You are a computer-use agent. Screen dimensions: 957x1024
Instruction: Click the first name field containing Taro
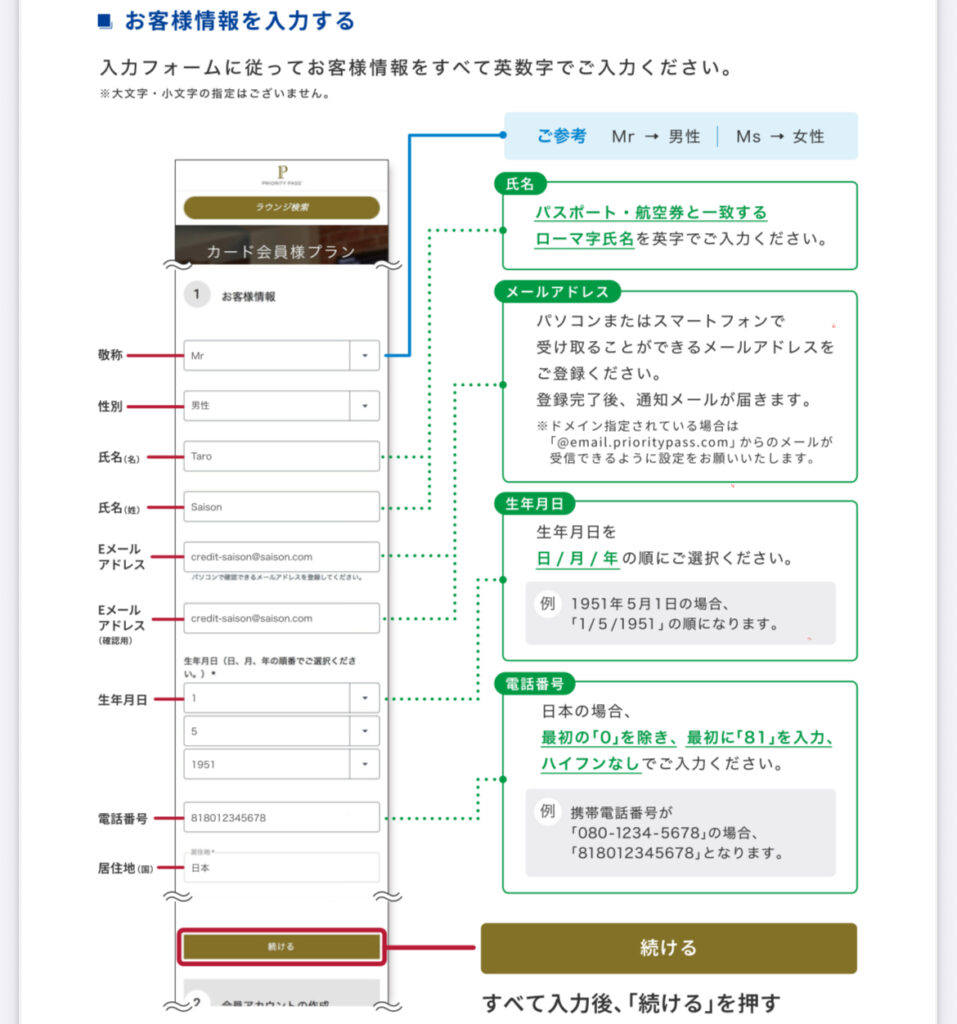click(x=281, y=456)
